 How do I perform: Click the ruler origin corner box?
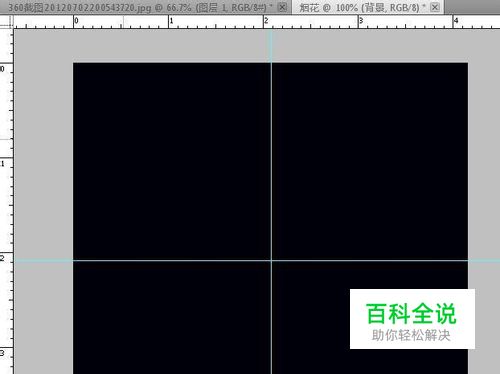click(6, 21)
